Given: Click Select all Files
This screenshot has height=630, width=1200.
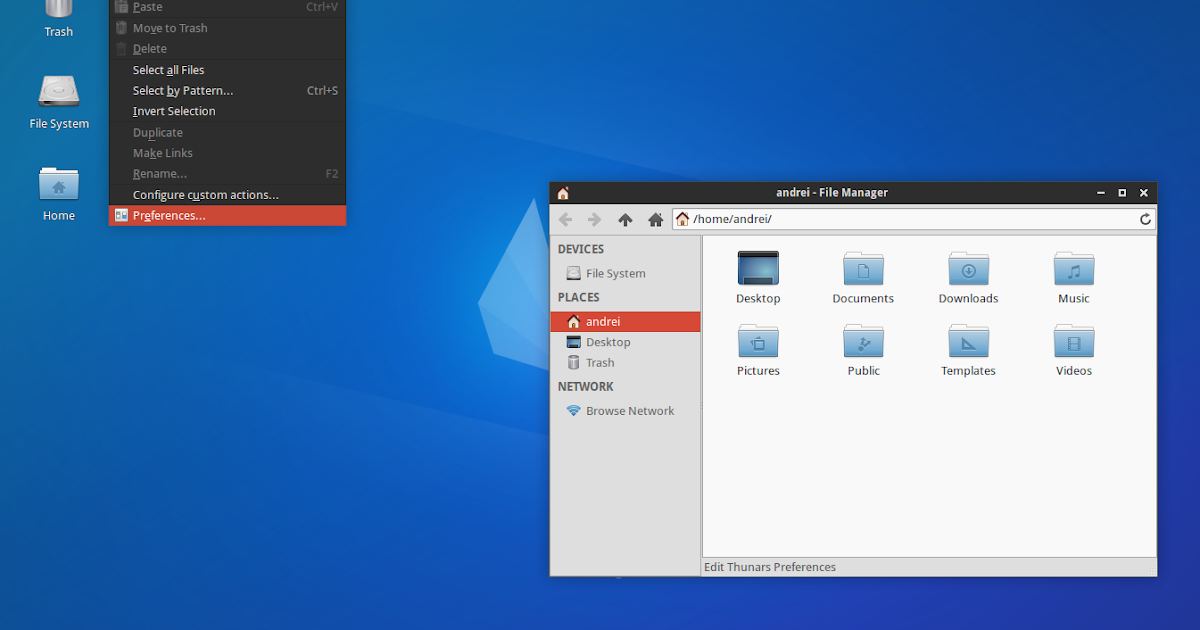Looking at the screenshot, I should (167, 69).
